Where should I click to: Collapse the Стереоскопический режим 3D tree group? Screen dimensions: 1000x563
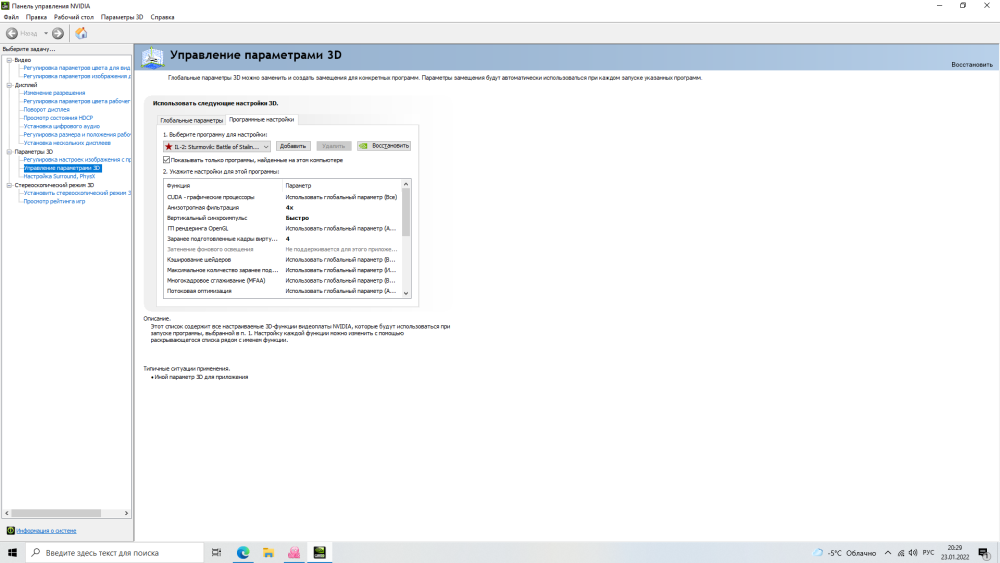pyautogui.click(x=10, y=185)
